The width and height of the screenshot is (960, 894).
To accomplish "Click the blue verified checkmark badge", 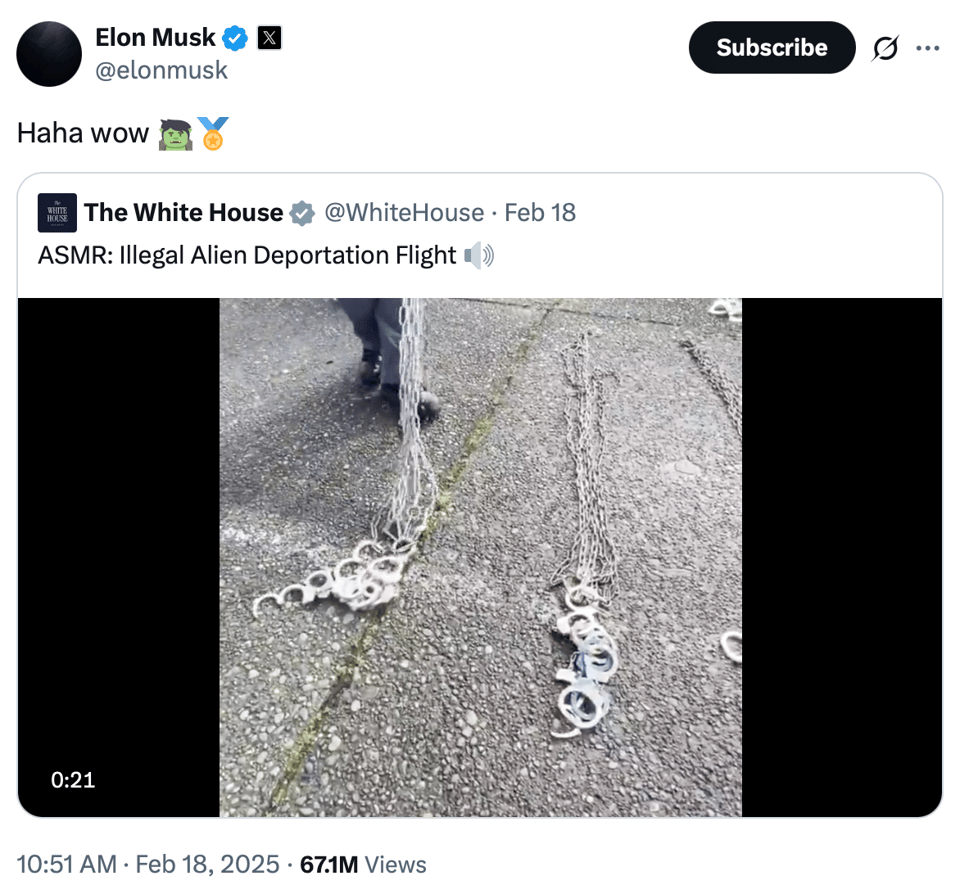I will (235, 39).
